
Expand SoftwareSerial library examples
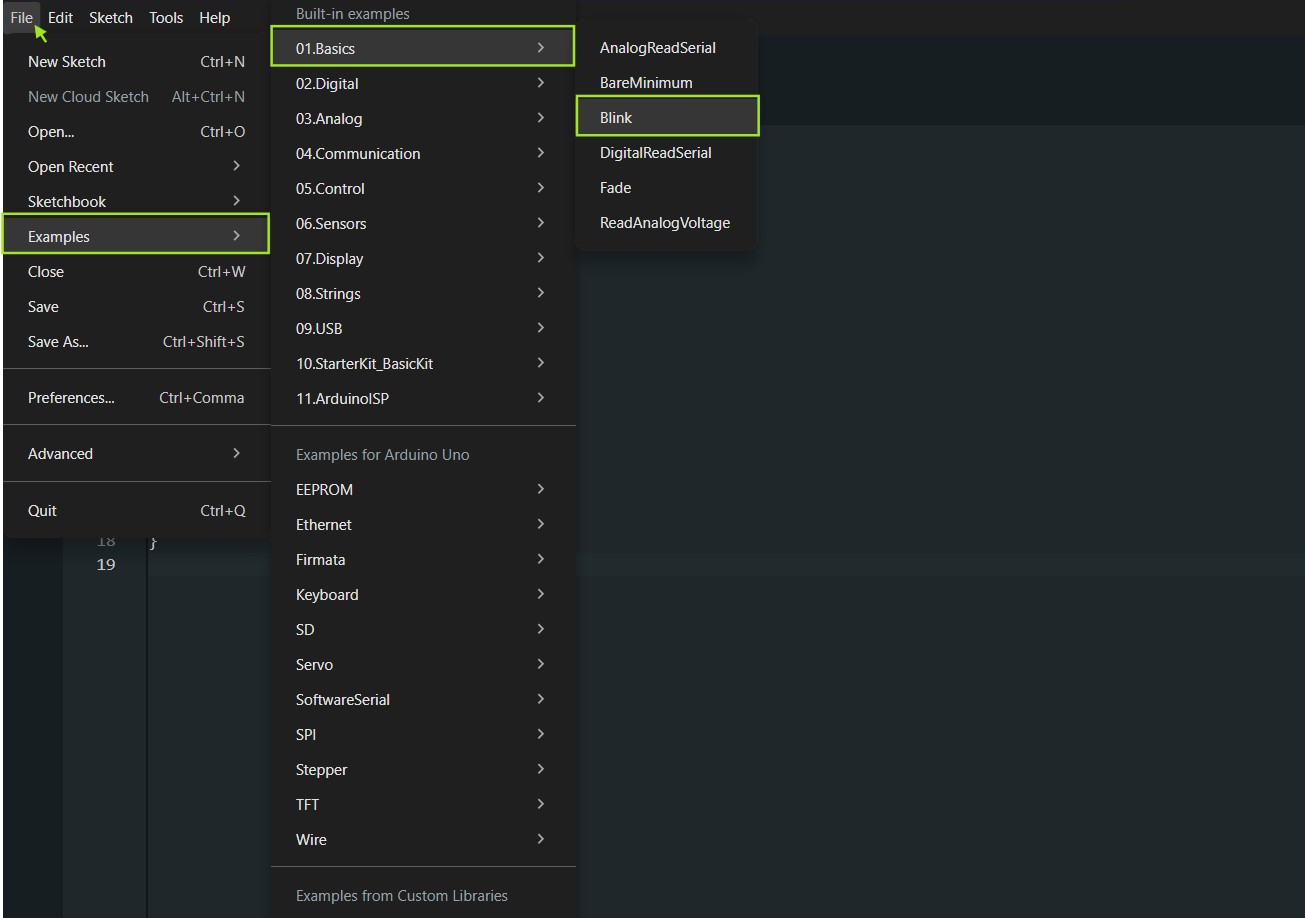pyautogui.click(x=423, y=700)
